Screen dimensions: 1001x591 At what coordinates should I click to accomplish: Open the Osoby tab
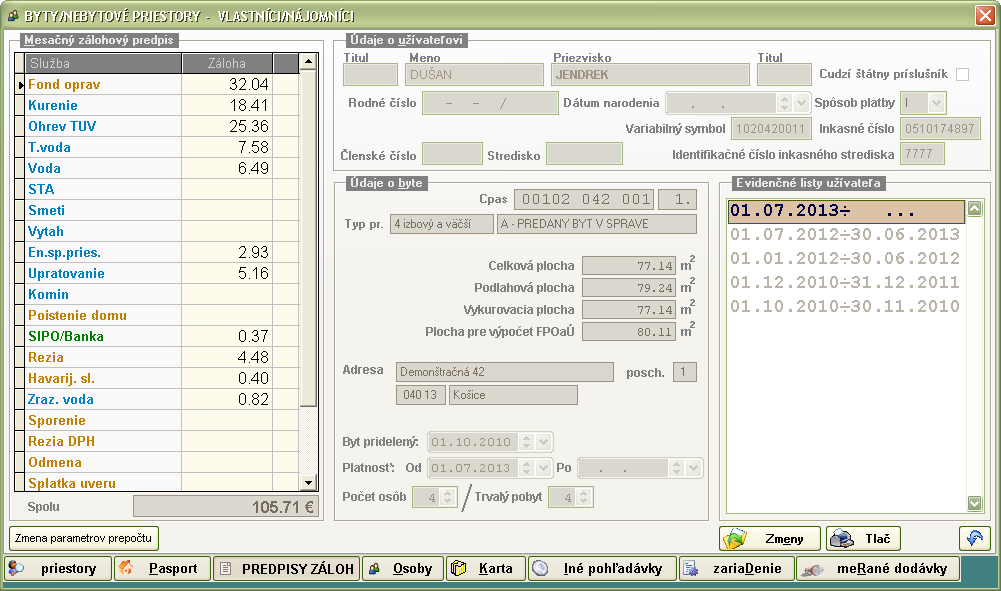coord(403,568)
